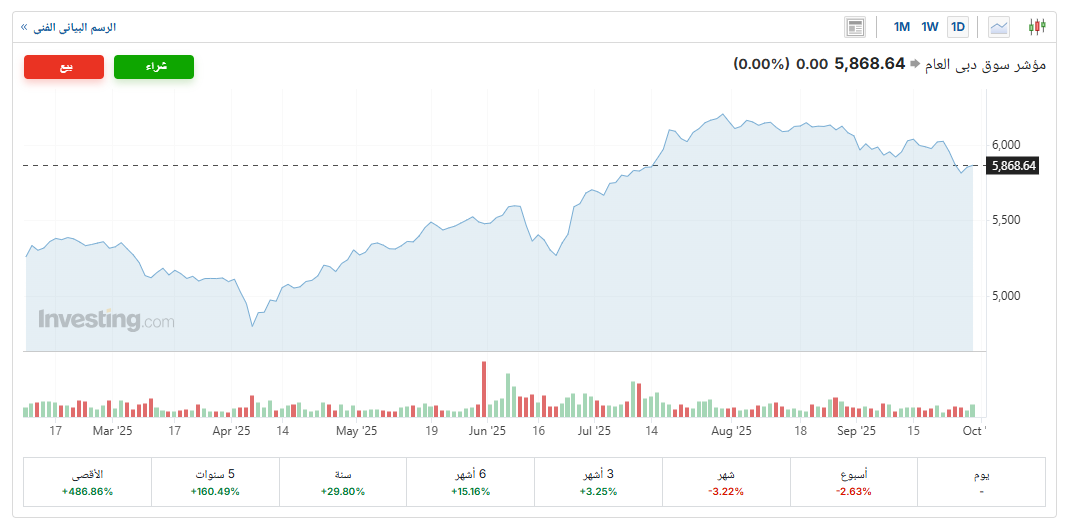This screenshot has width=1067, height=525.
Task: Switch to candlestick chart type
Action: pos(1037,27)
